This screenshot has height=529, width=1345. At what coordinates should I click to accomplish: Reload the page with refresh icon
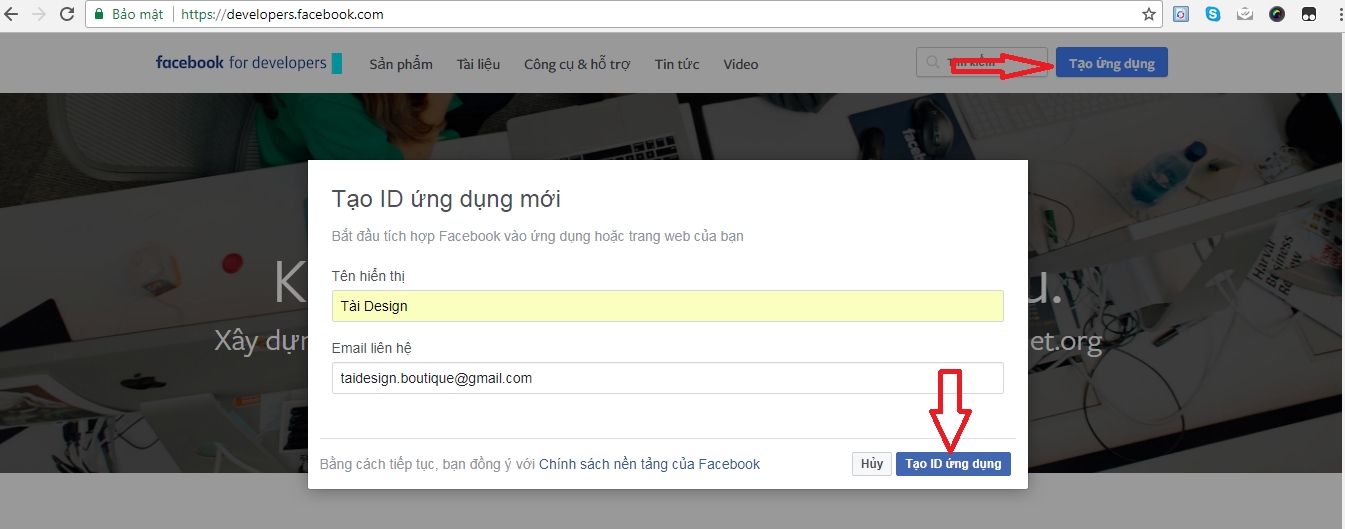(x=67, y=15)
